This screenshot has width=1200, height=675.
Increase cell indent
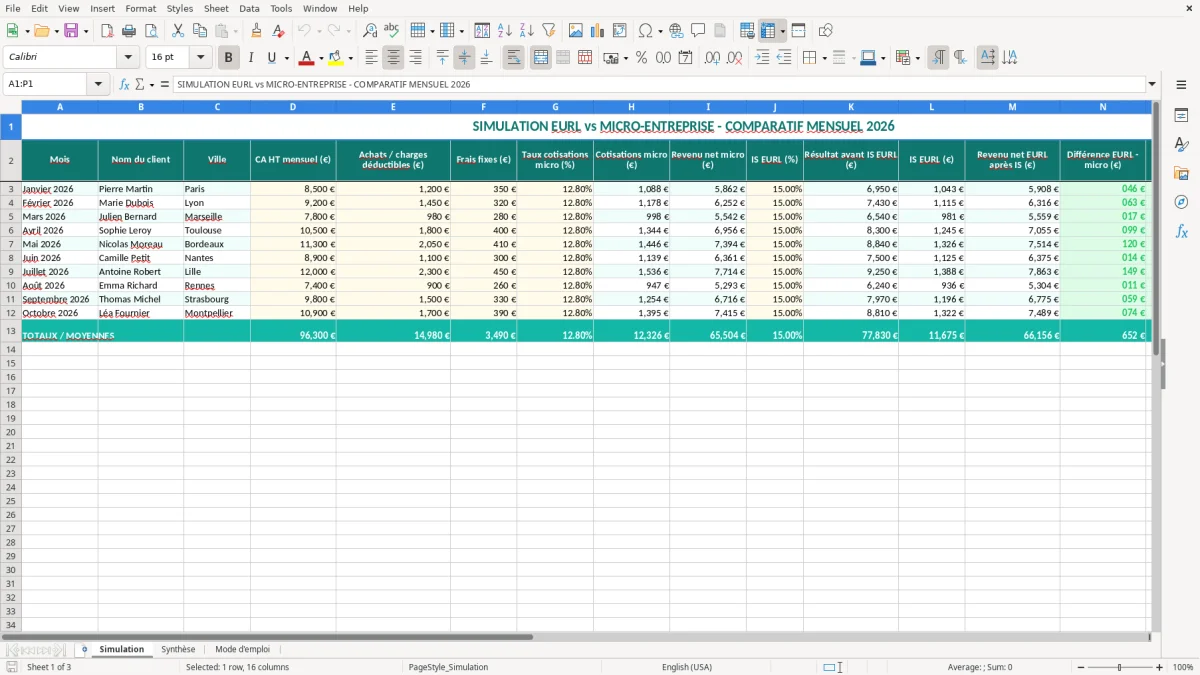coord(762,58)
